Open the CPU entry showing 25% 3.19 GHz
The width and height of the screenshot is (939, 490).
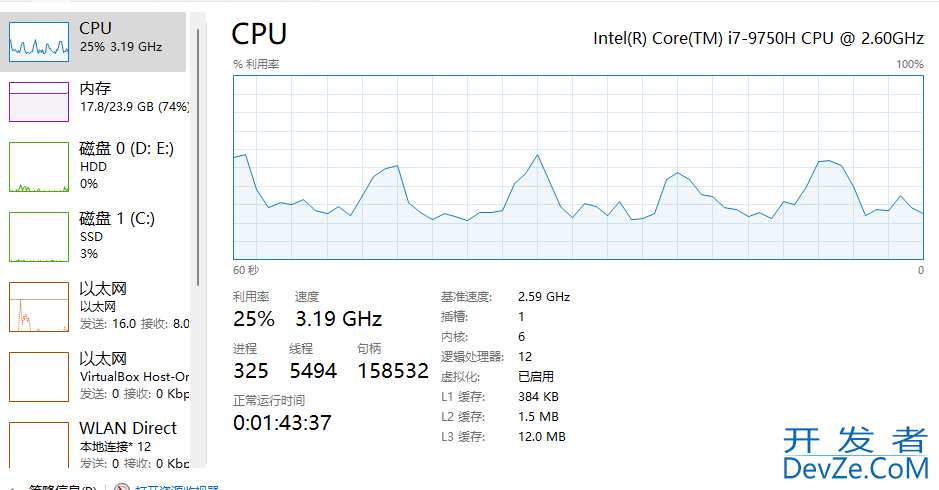120,37
